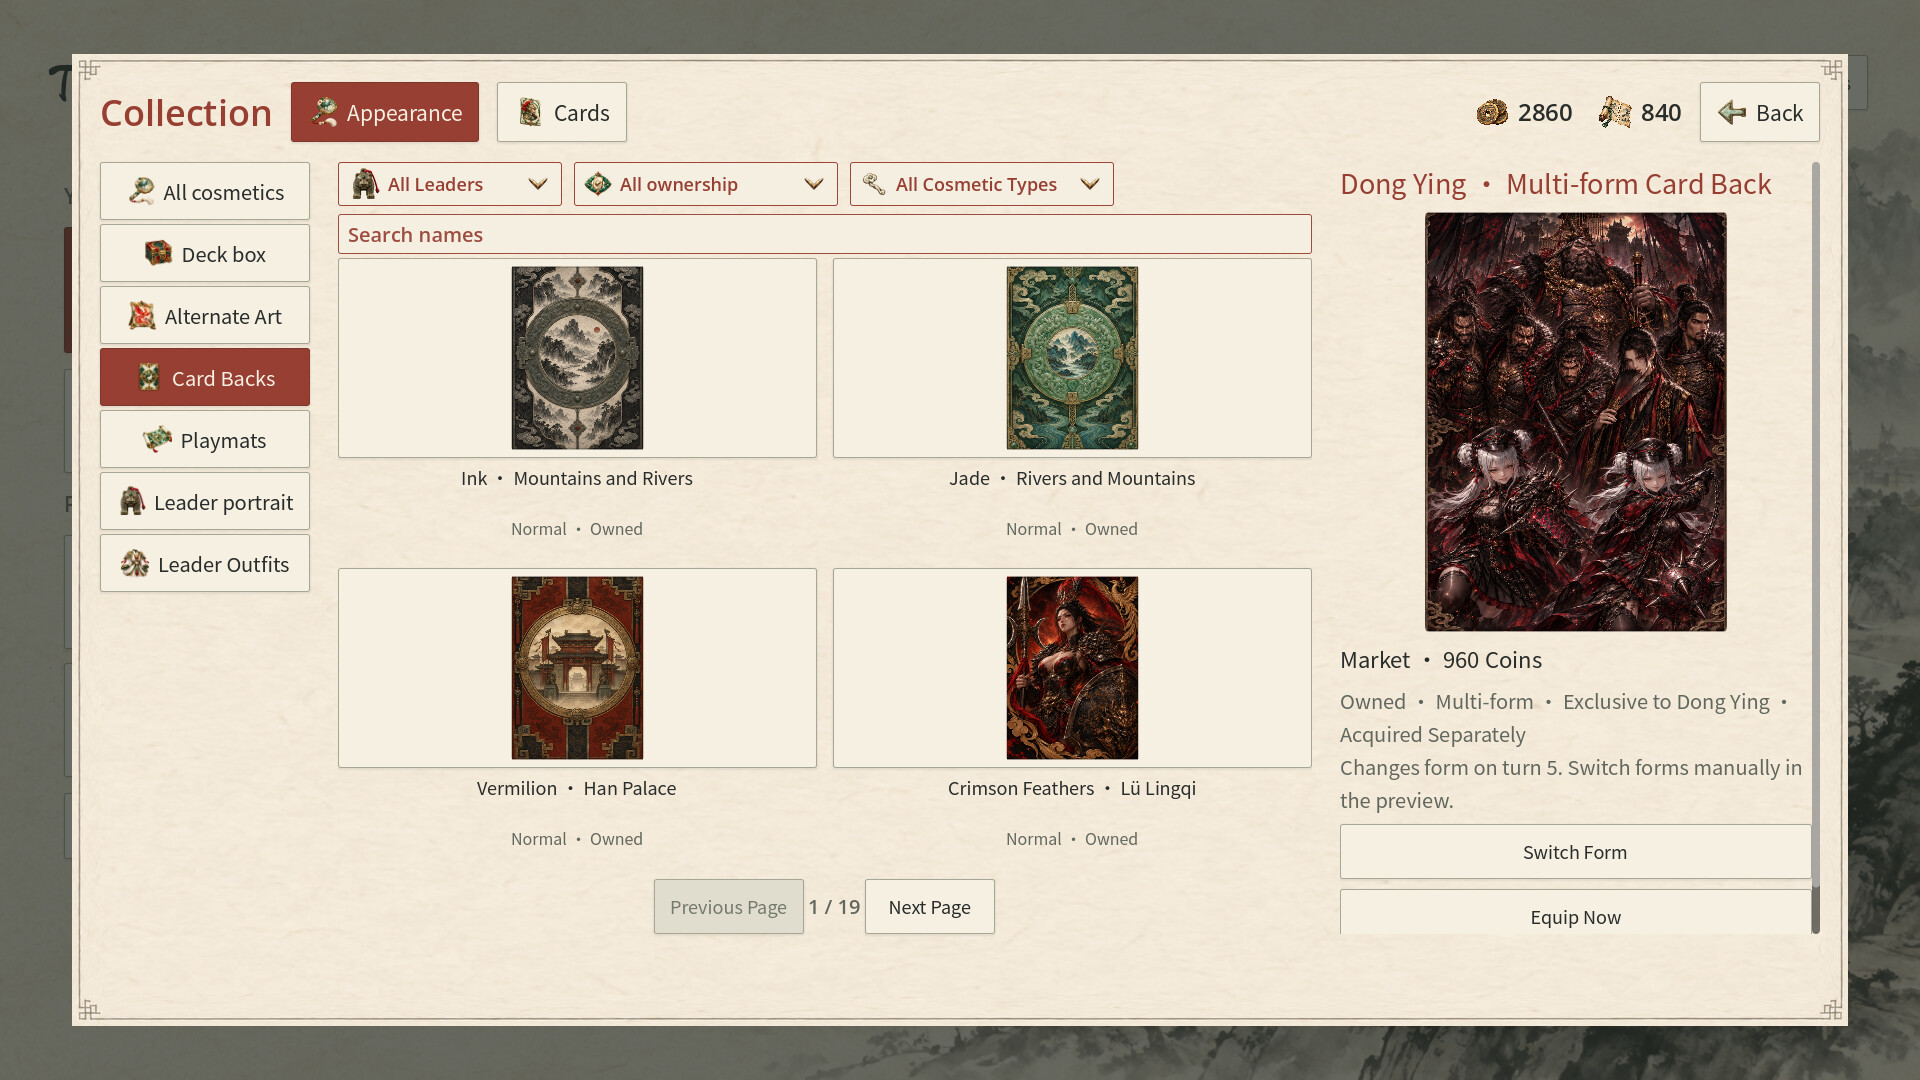Screen dimensions: 1920x1080
Task: Click the second currency icon beside 840
Action: tap(1614, 112)
